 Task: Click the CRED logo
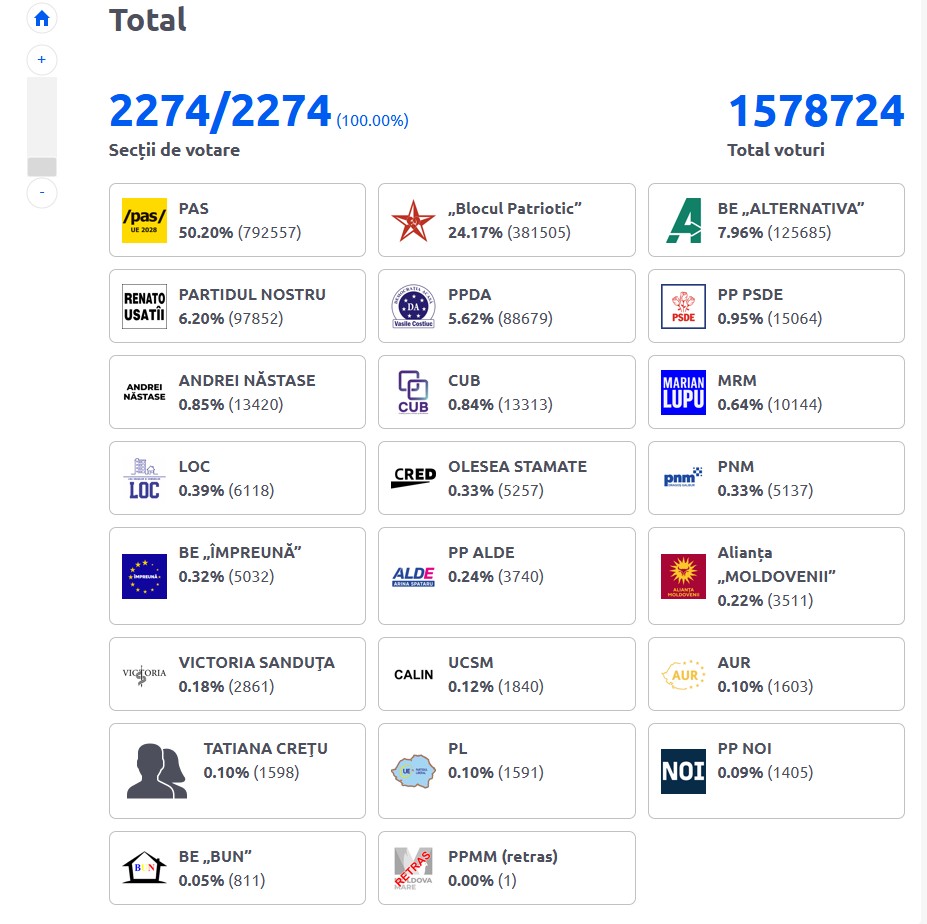point(413,478)
